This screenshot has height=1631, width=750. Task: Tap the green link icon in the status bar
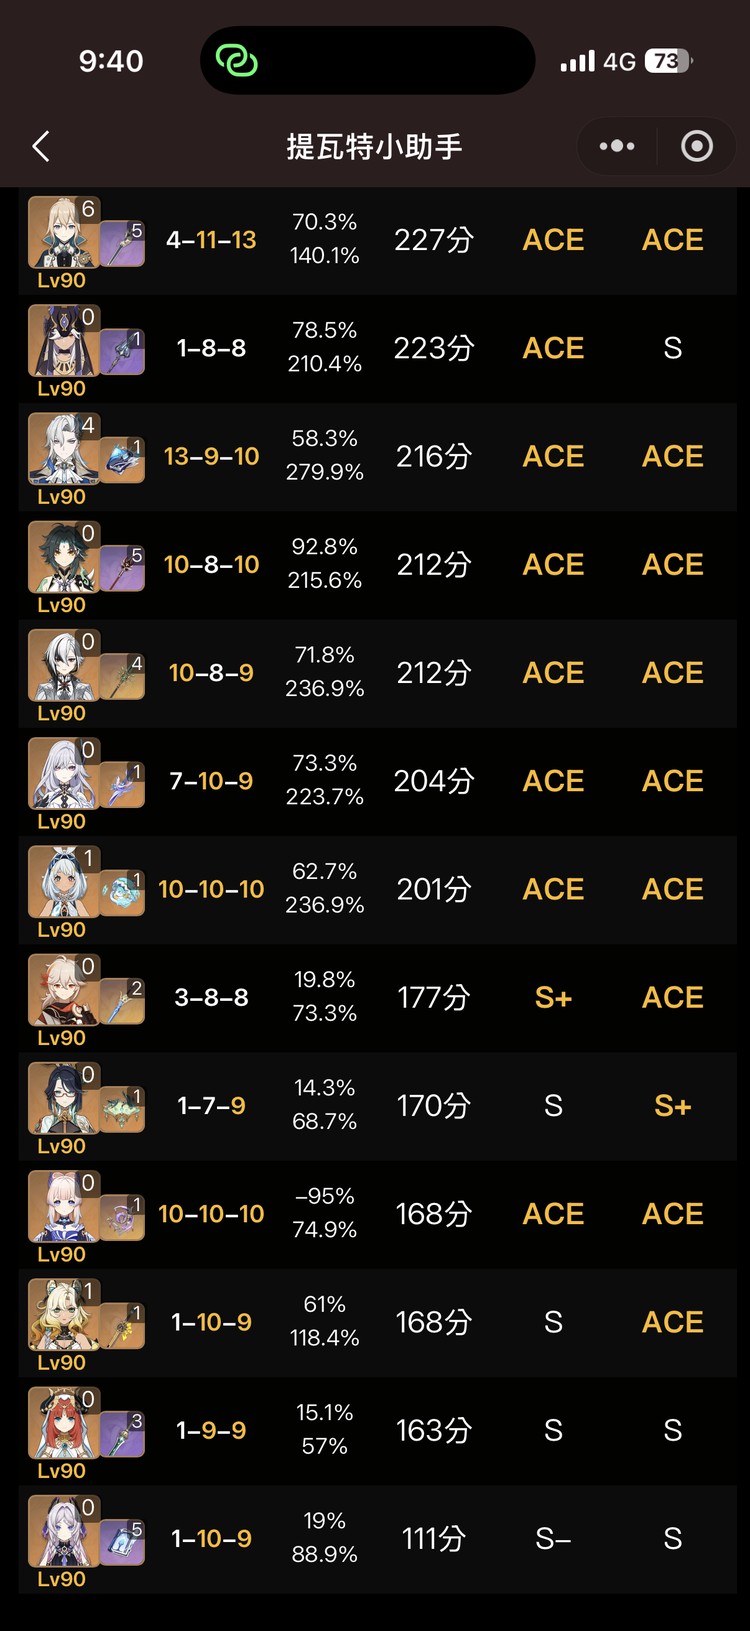click(x=238, y=61)
